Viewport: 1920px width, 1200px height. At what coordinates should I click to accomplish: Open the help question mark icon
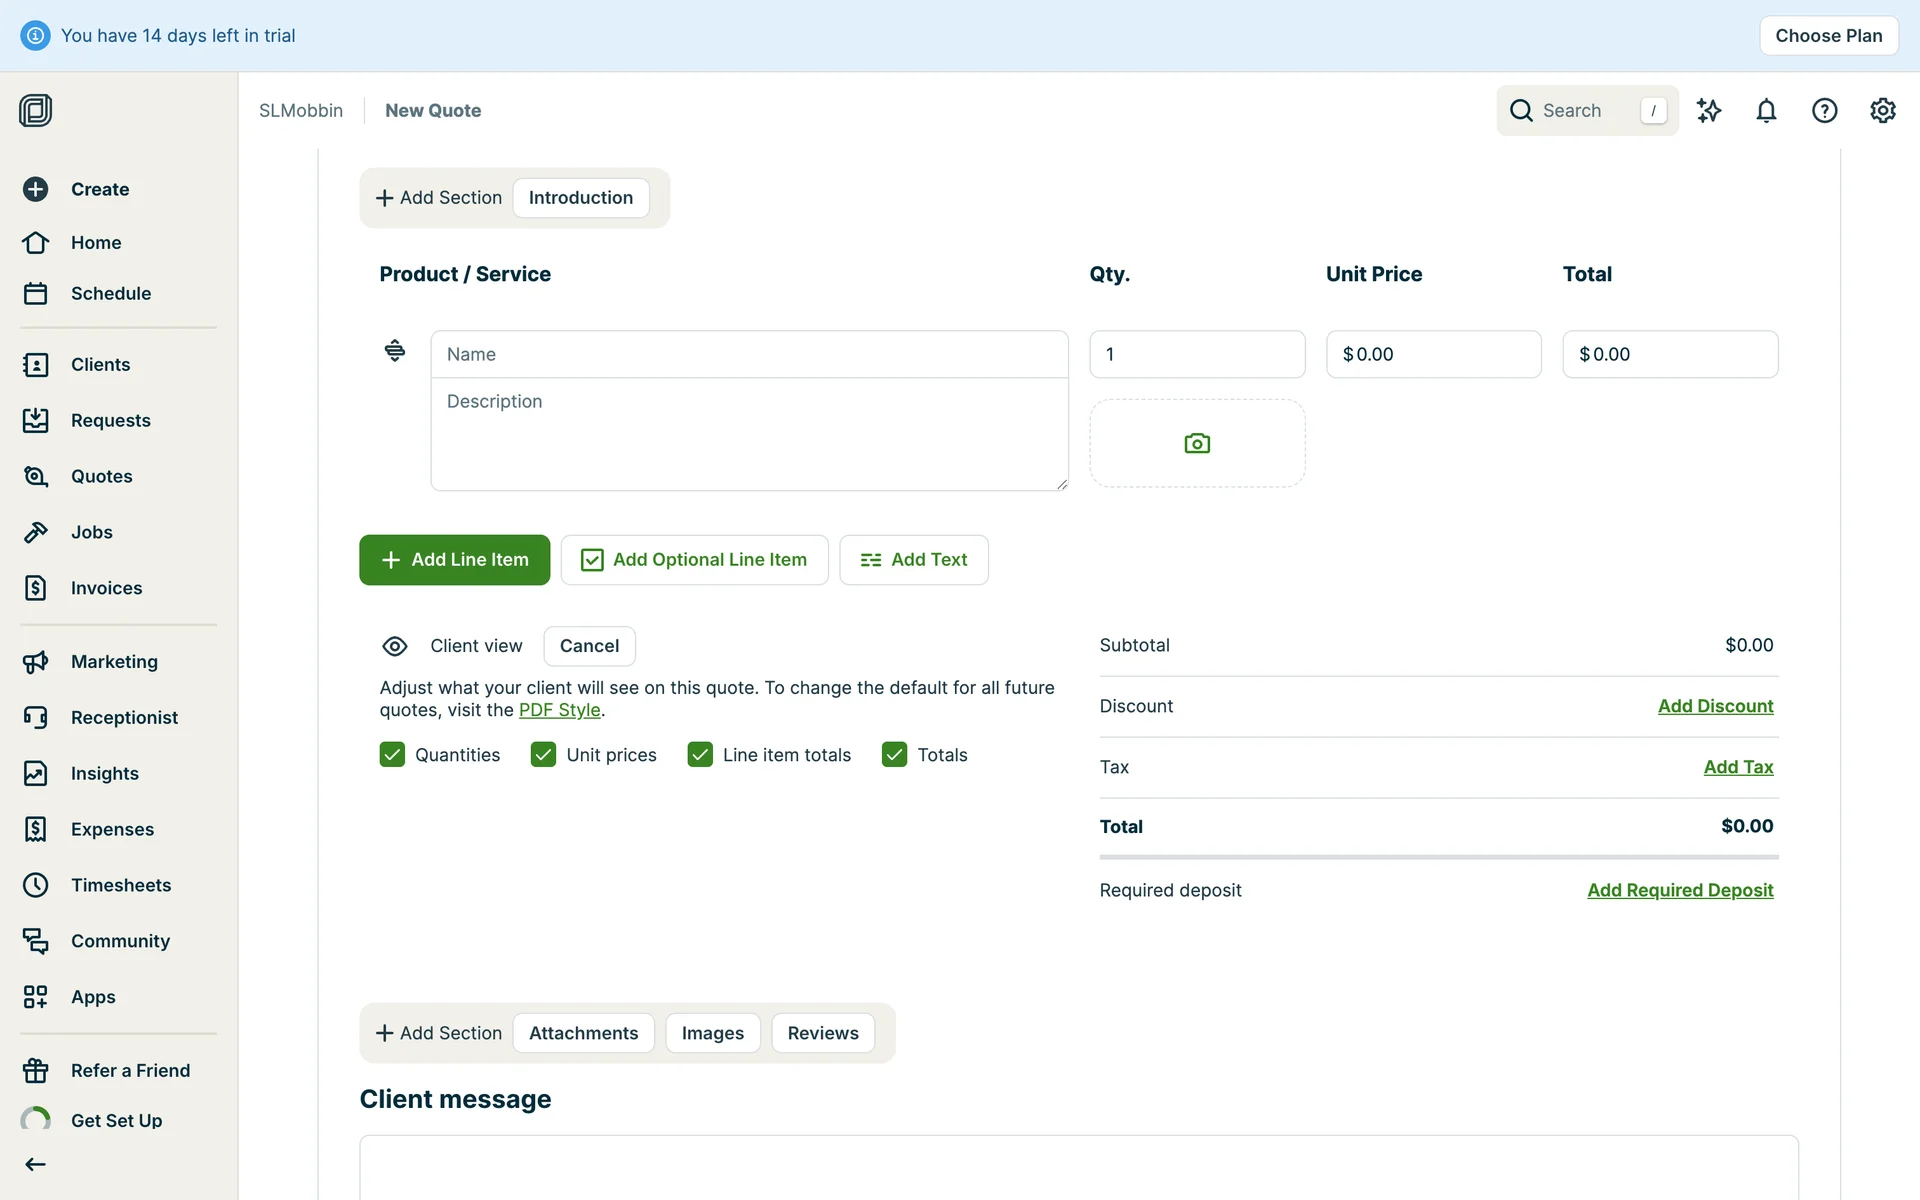pyautogui.click(x=1824, y=110)
